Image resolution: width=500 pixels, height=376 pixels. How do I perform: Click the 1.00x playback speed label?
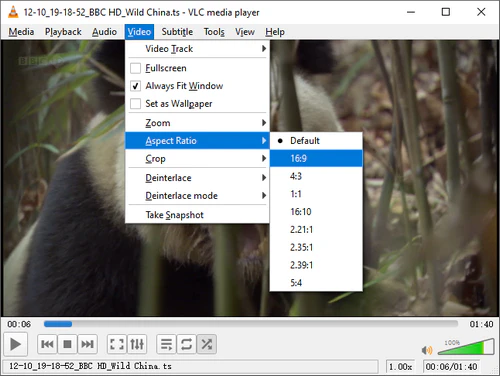[400, 367]
